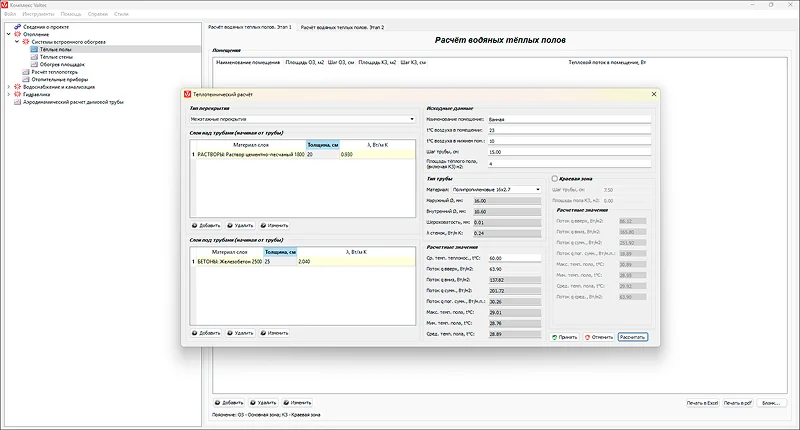Open the Помощь menu
Viewport: 800px width, 430px height.
pos(71,14)
